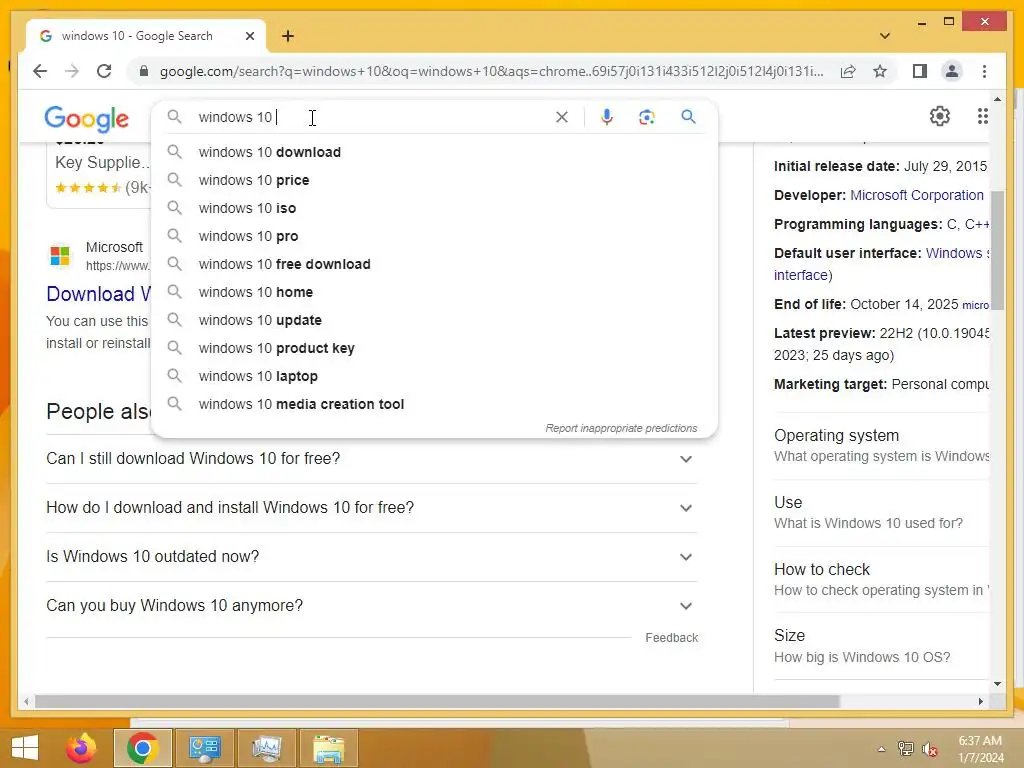Screen dimensions: 1024x768
Task: Open Chrome profile avatar
Action: pos(952,71)
